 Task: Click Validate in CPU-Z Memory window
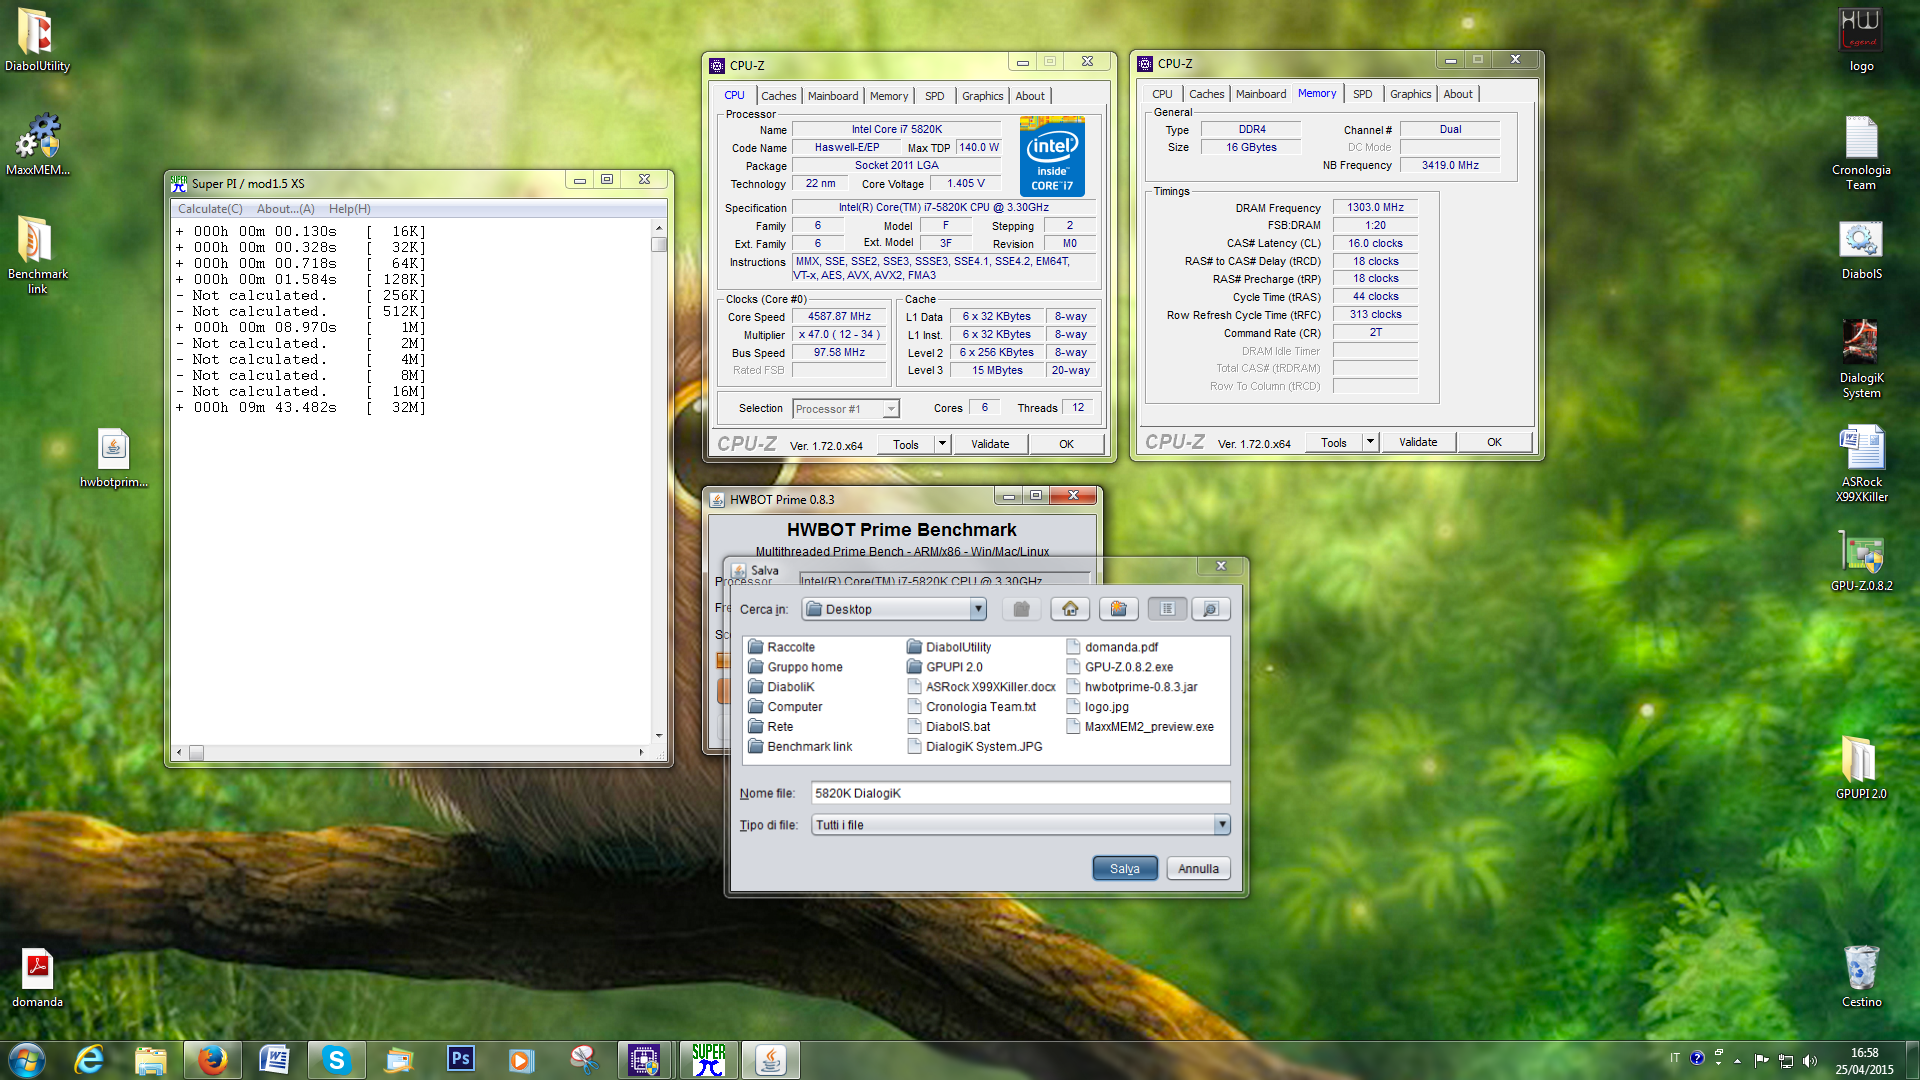1418,442
